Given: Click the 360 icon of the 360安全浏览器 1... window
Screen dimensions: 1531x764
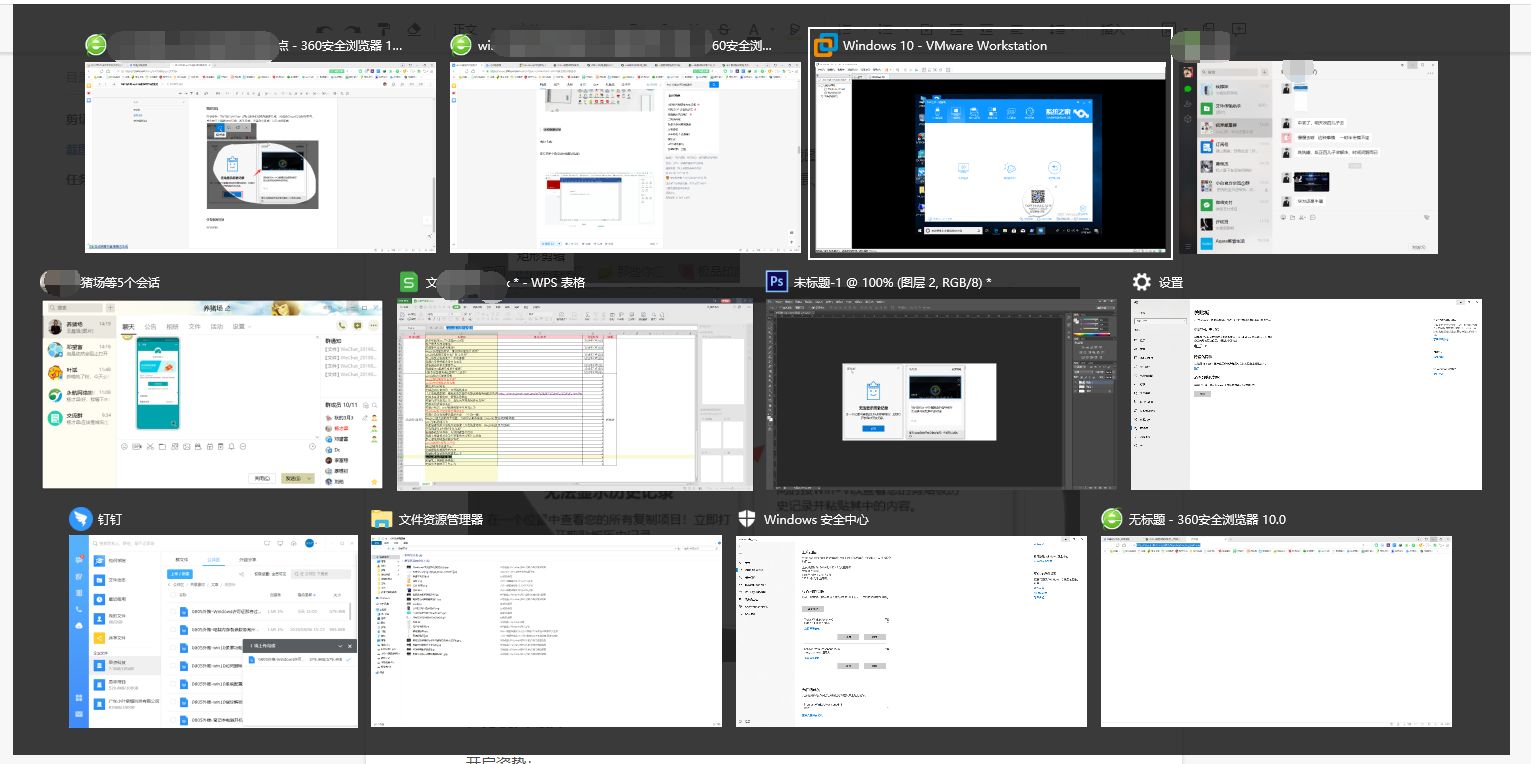Looking at the screenshot, I should click(96, 45).
